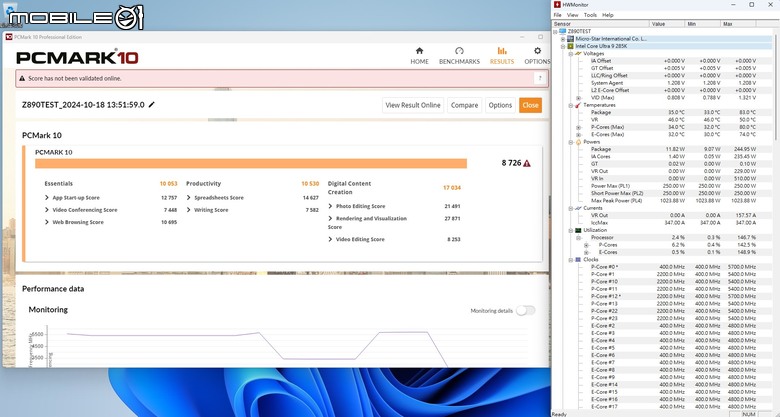The image size is (780, 417).
Task: Click View Result Online button
Action: (413, 105)
